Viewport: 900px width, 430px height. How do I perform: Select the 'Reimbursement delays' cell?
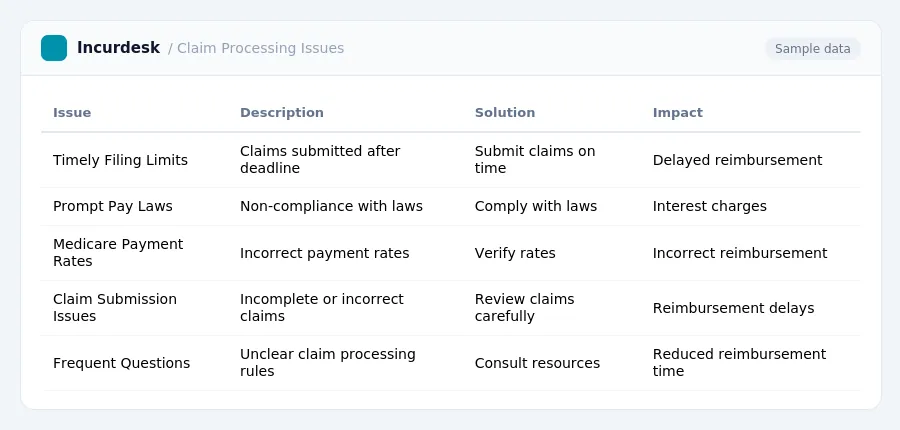[x=734, y=308]
